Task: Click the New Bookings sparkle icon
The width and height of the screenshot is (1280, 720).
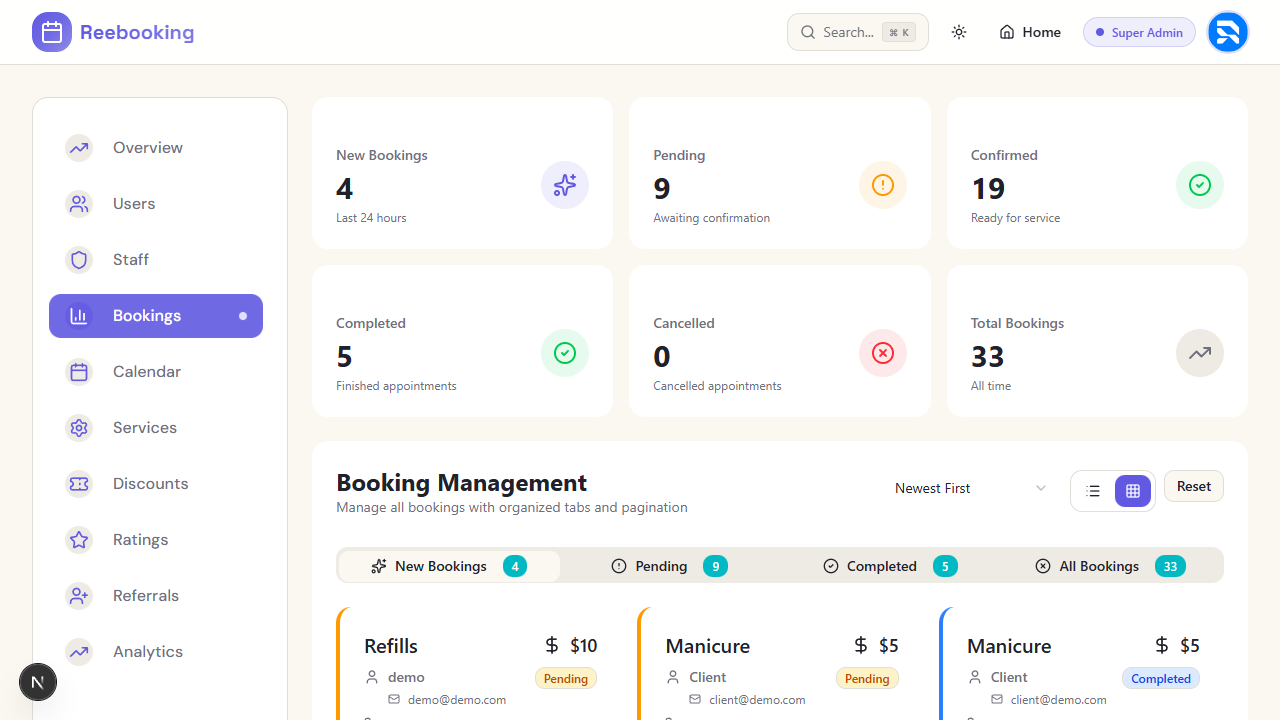Action: click(x=565, y=185)
